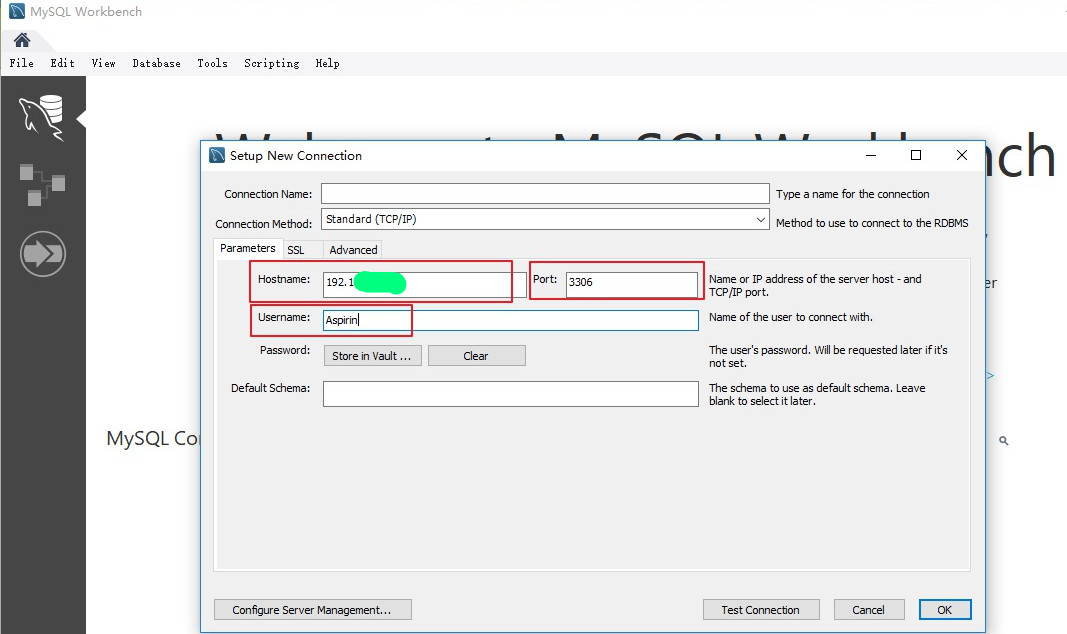Open the View menu
This screenshot has width=1067, height=634.
[103, 63]
